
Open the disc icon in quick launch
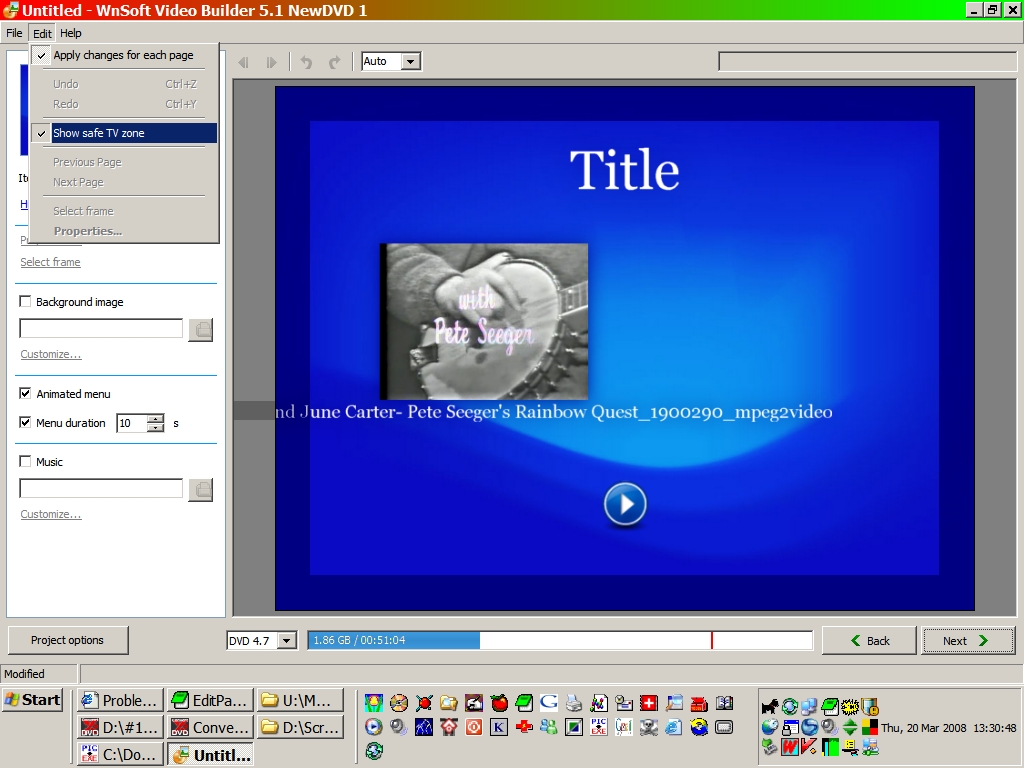[398, 703]
